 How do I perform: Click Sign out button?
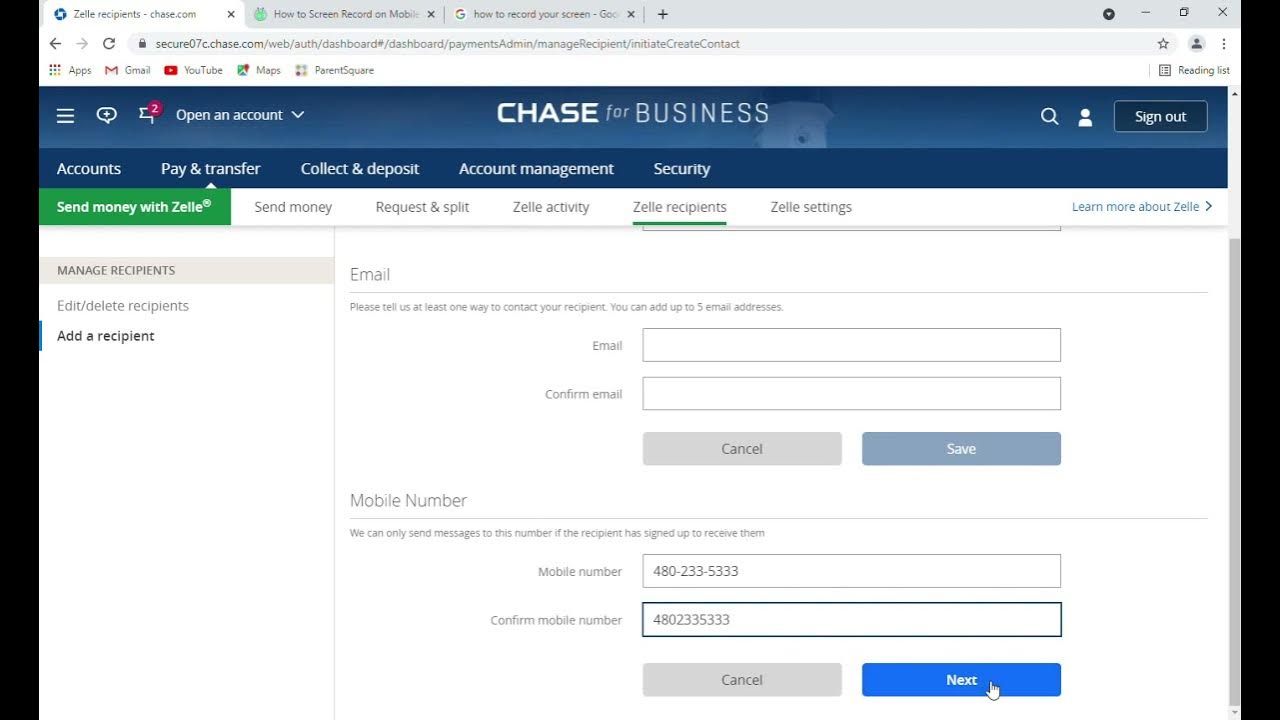(1160, 116)
